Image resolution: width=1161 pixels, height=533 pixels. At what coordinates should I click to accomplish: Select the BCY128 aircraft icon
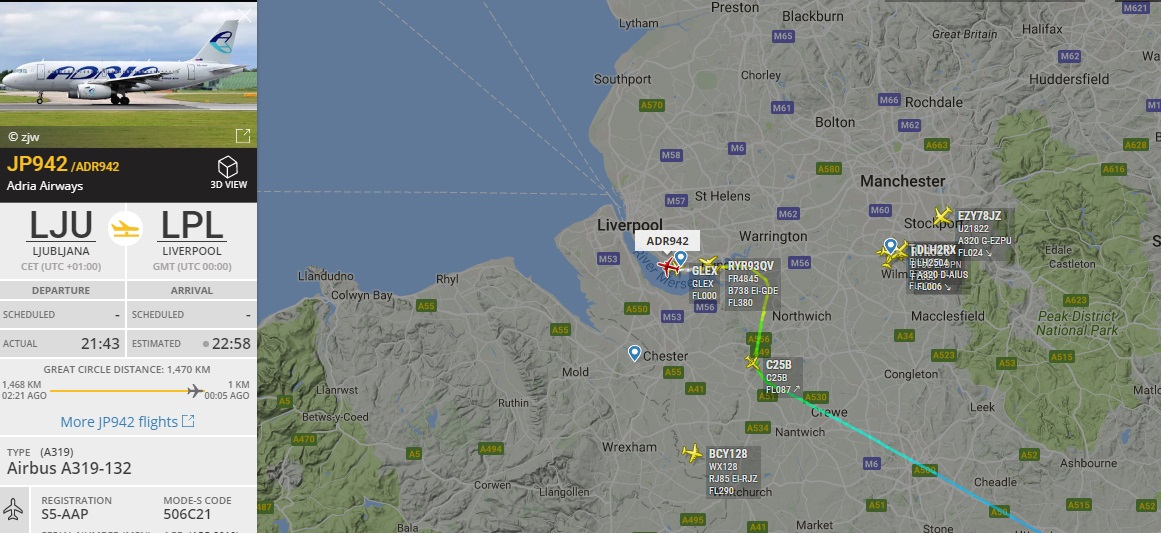[693, 452]
